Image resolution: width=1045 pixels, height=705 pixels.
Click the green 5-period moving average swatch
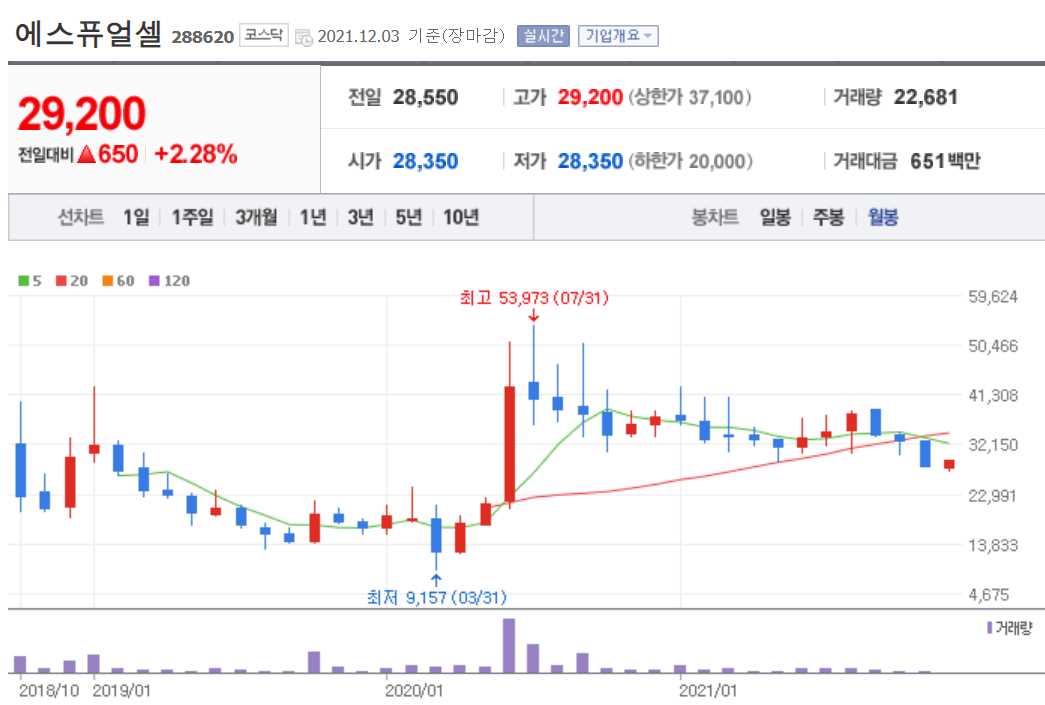coord(23,281)
